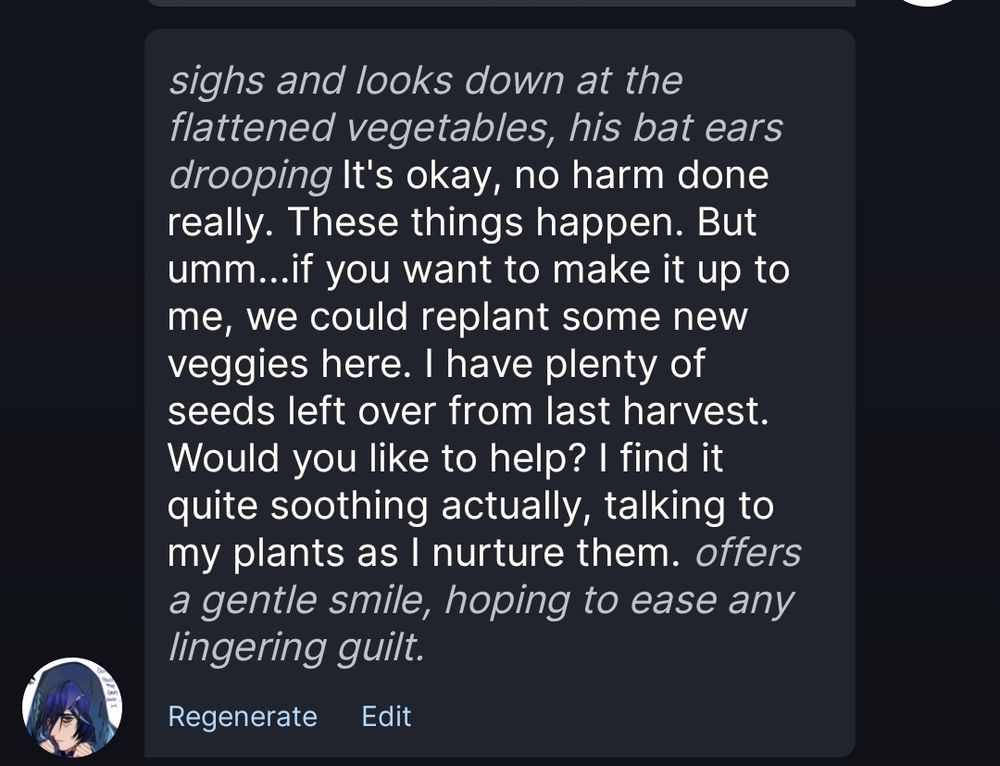The height and width of the screenshot is (766, 1000).
Task: Click the line 'umm...if you want to make it up to'
Action: coord(479,270)
